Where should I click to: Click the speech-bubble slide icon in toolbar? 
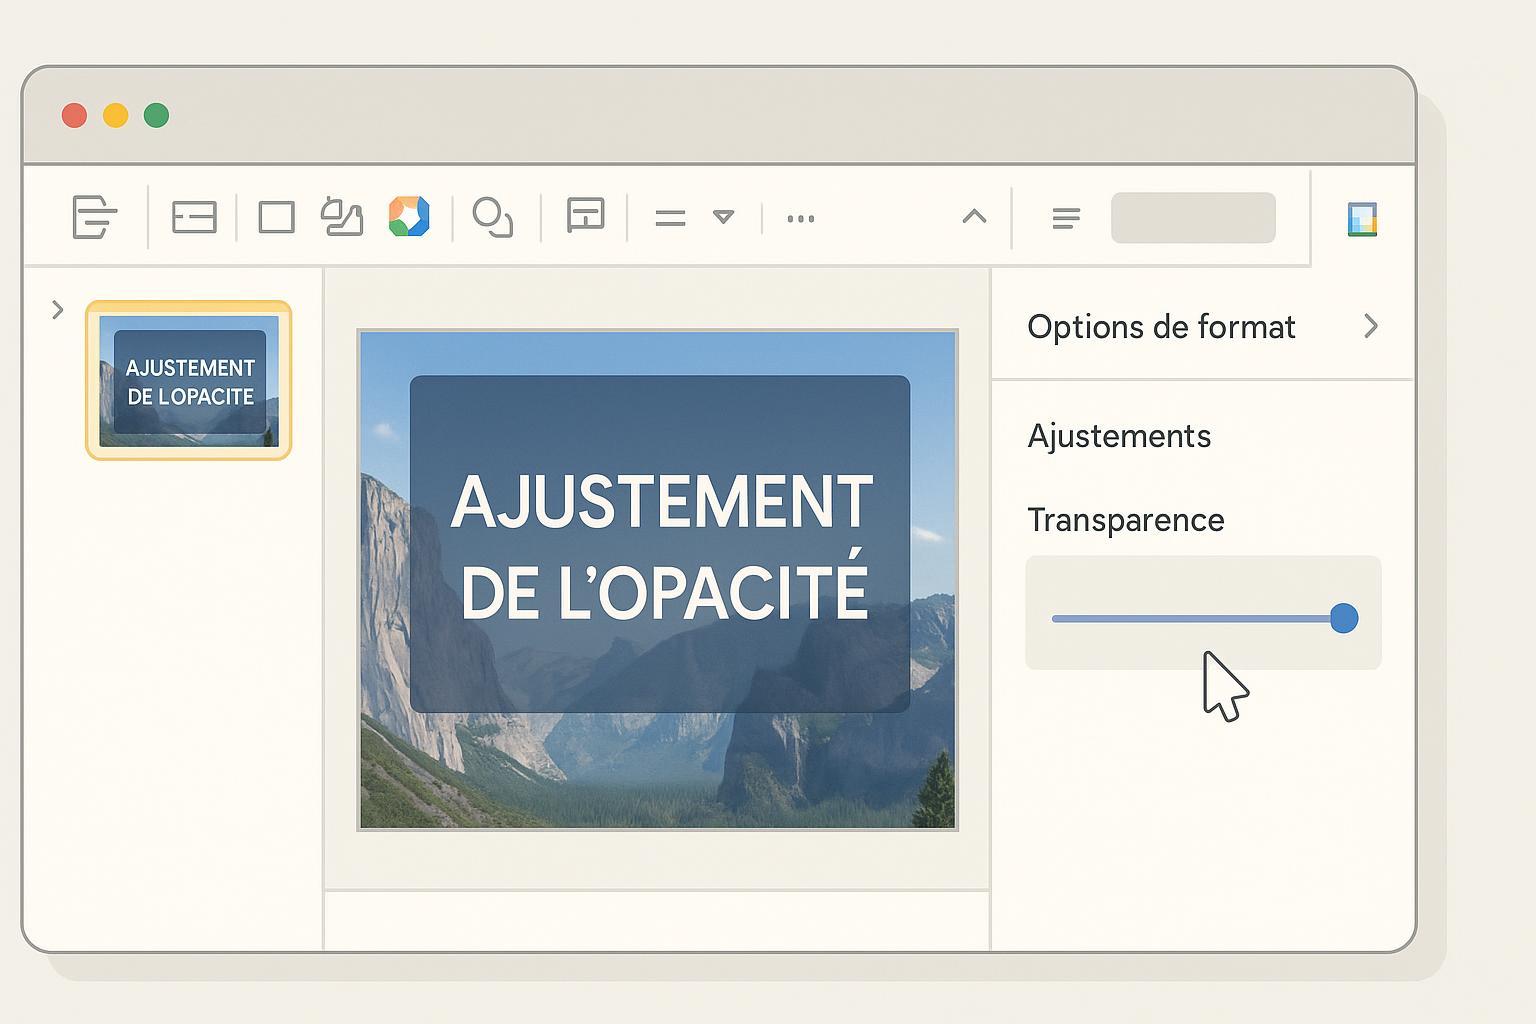(x=585, y=216)
